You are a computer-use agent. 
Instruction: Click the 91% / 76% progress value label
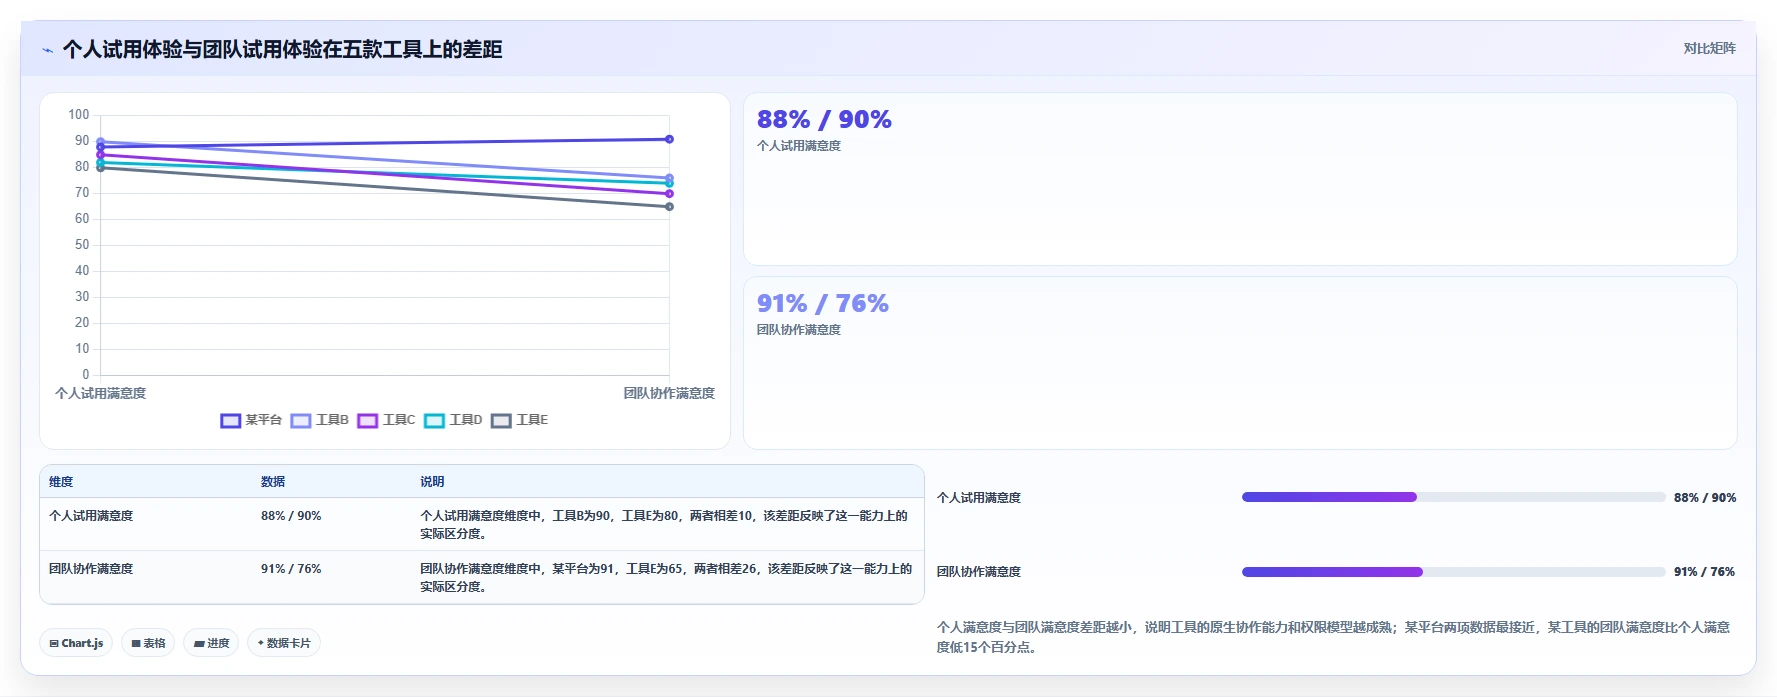[x=1705, y=572]
